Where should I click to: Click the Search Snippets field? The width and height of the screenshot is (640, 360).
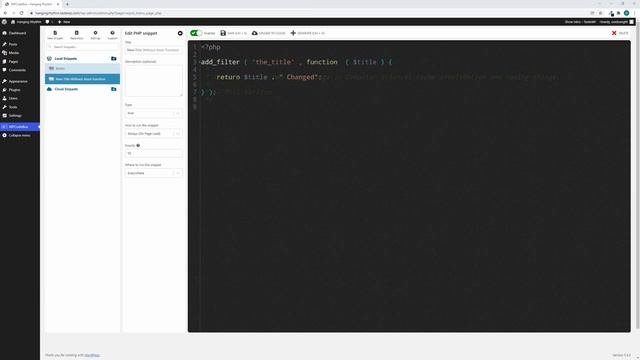[x=82, y=47]
